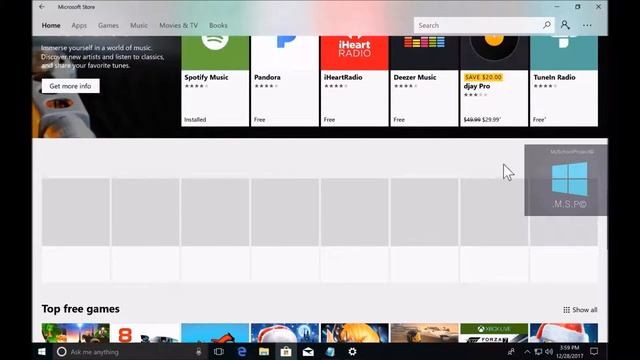The image size is (640, 360).
Task: Open Settings gear on taskbar
Action: (352, 351)
